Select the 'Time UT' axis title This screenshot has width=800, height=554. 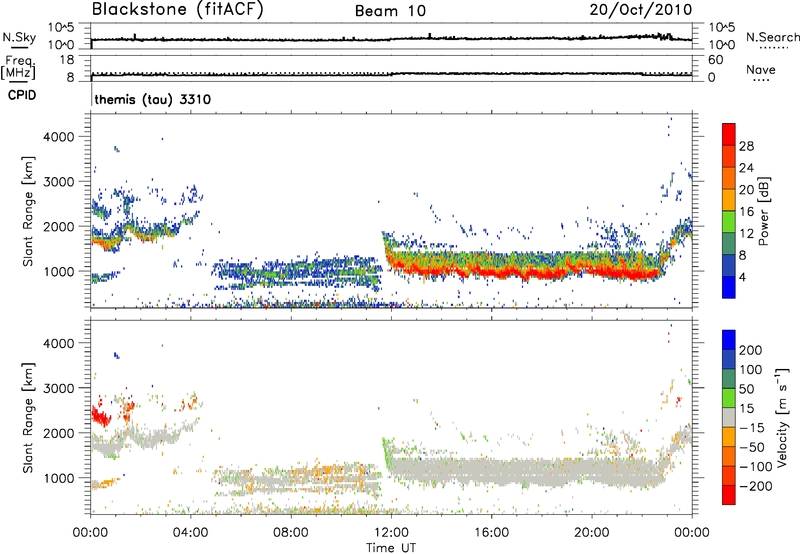click(391, 548)
